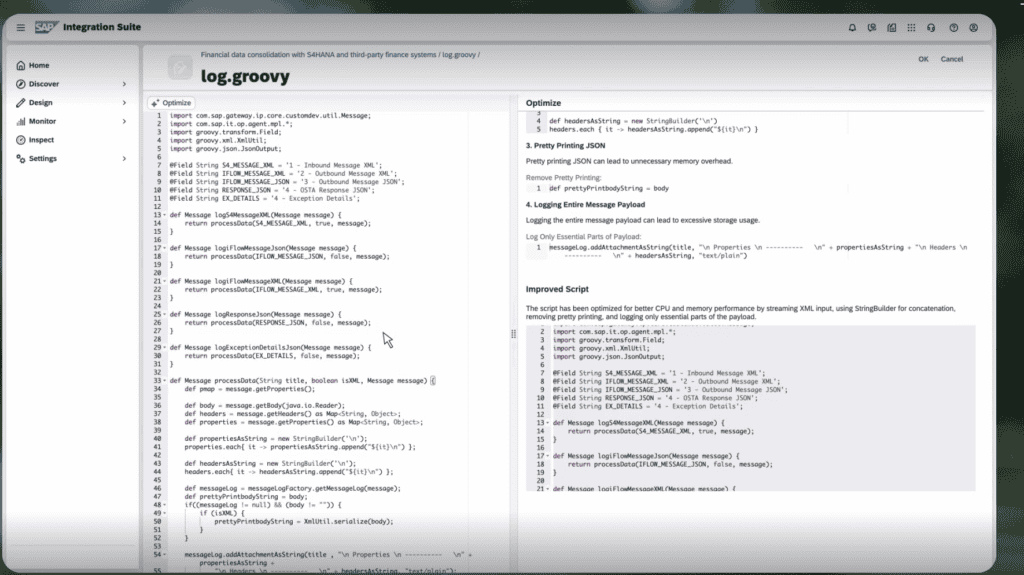Click left editor 'def pmap = message.getProperties();' line
The width and height of the screenshot is (1024, 575).
pyautogui.click(x=249, y=389)
